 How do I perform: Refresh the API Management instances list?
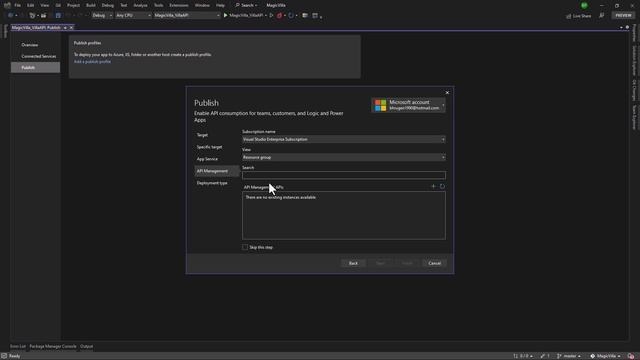click(442, 187)
